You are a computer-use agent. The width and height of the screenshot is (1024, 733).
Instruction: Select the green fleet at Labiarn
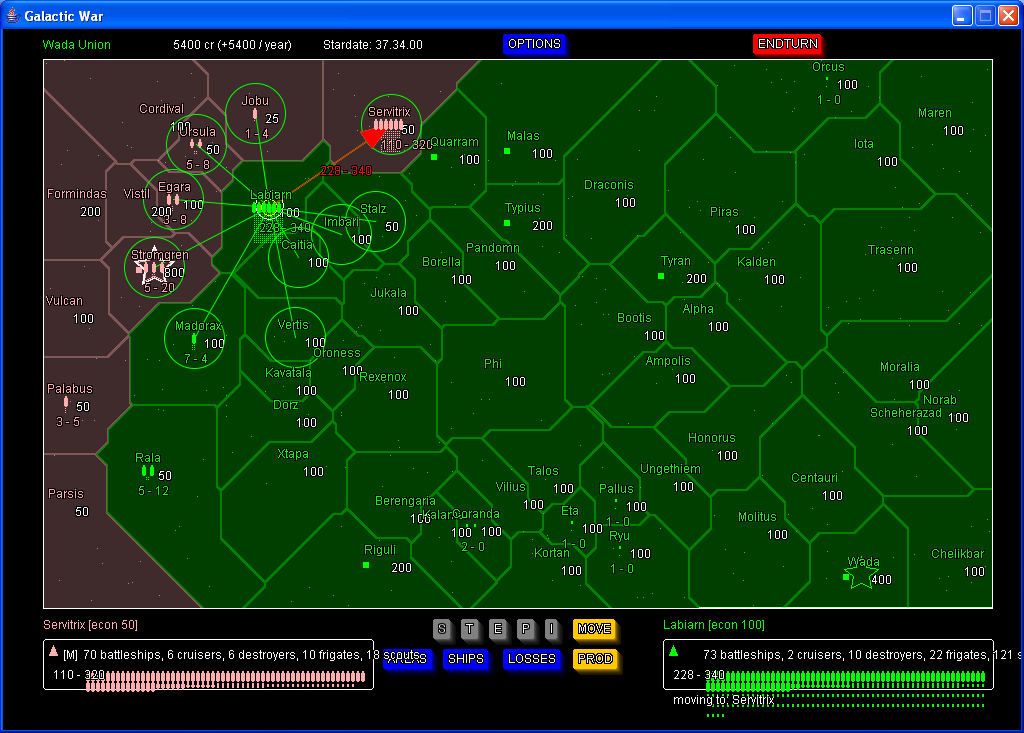pos(268,218)
